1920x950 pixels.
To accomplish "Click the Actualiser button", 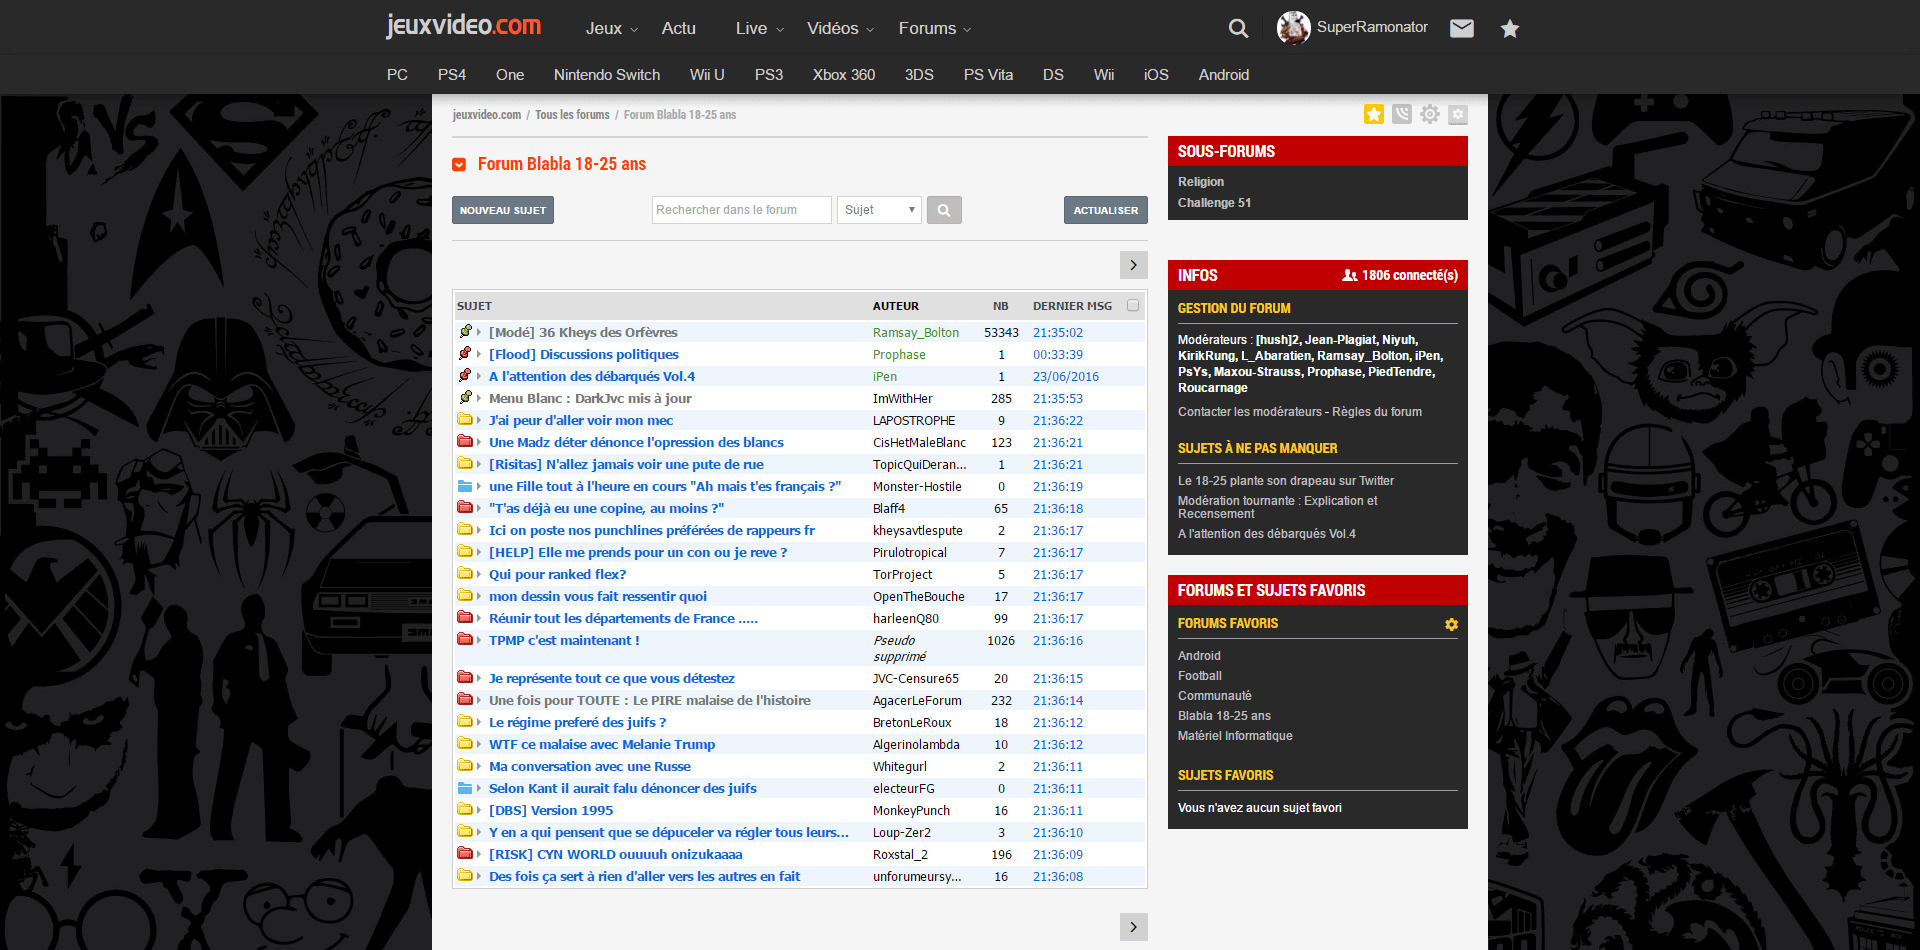I will point(1106,210).
